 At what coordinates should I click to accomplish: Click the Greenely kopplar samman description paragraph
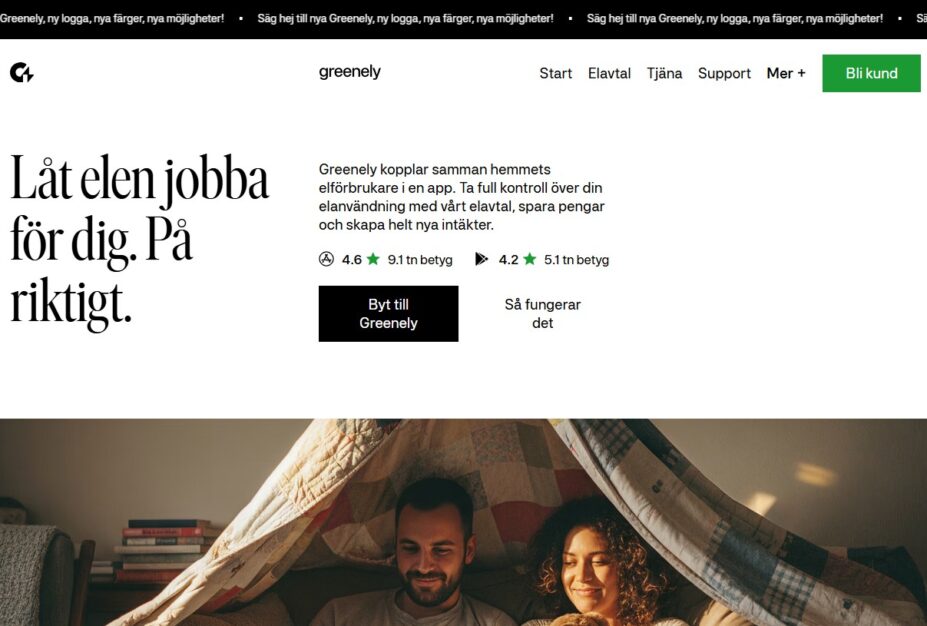pyautogui.click(x=462, y=197)
